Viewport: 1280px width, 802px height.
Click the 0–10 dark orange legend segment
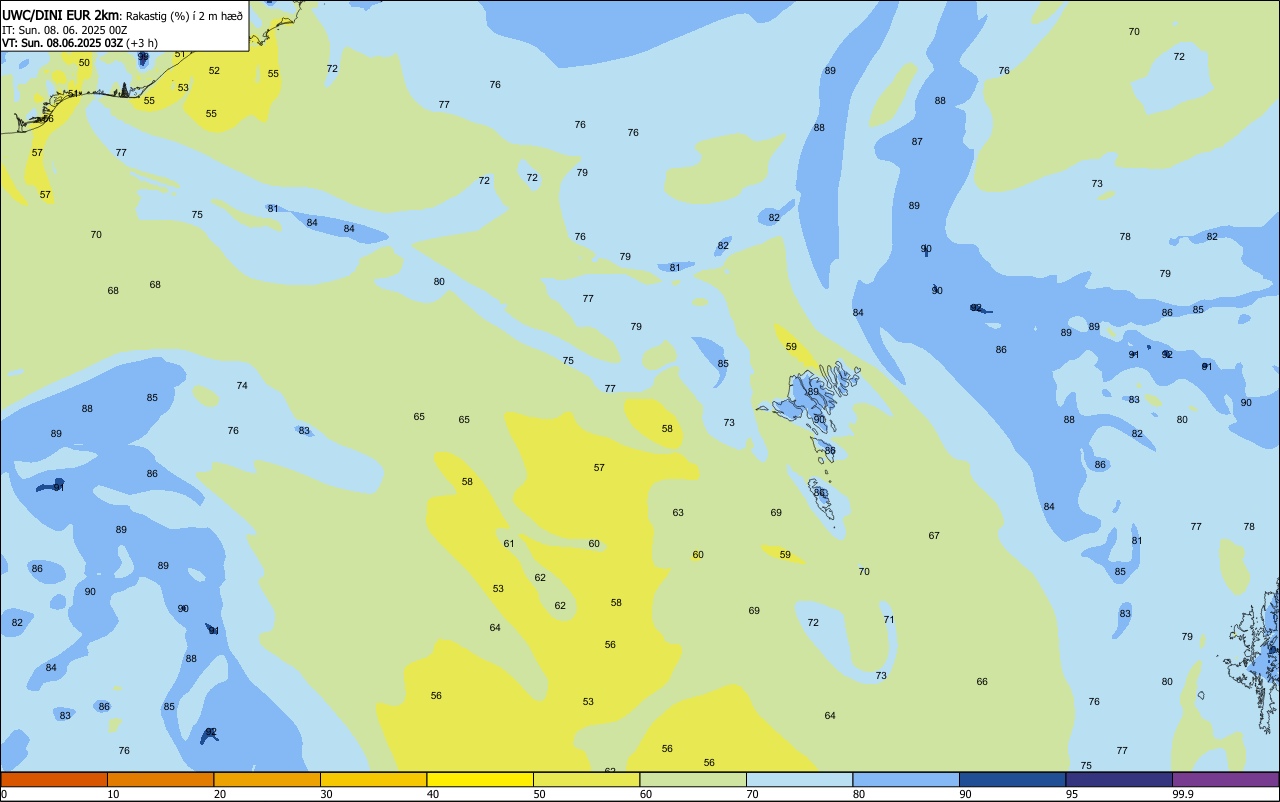[54, 779]
